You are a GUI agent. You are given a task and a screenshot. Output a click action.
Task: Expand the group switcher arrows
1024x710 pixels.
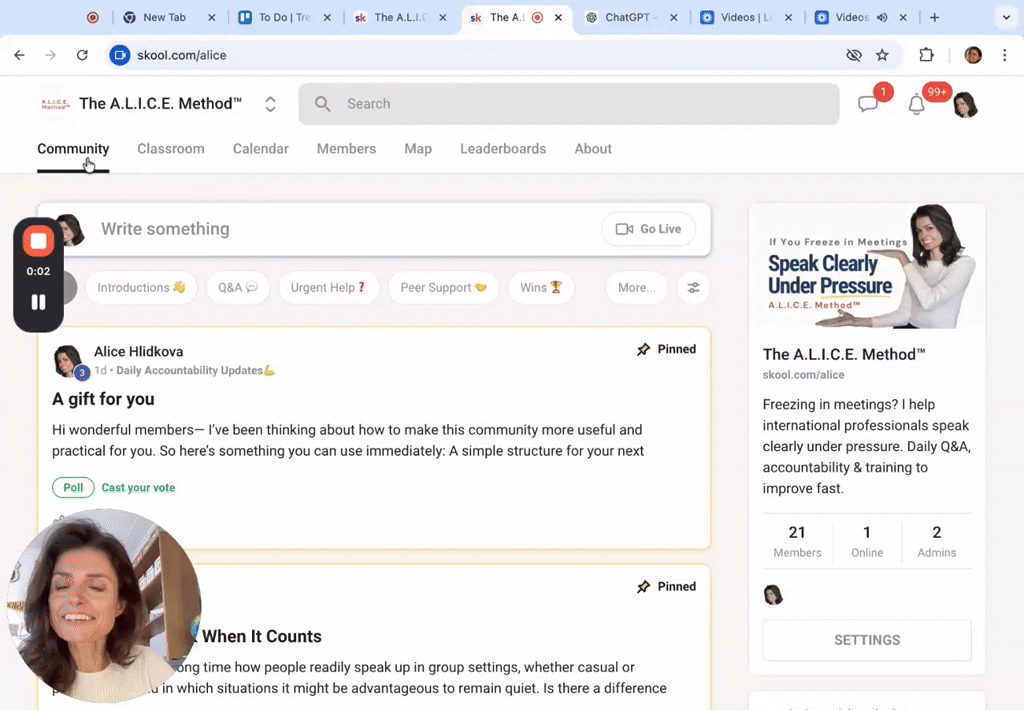[x=270, y=104]
